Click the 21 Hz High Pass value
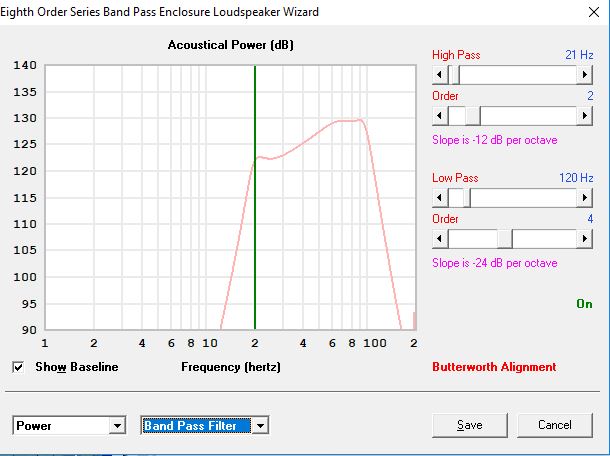 579,55
